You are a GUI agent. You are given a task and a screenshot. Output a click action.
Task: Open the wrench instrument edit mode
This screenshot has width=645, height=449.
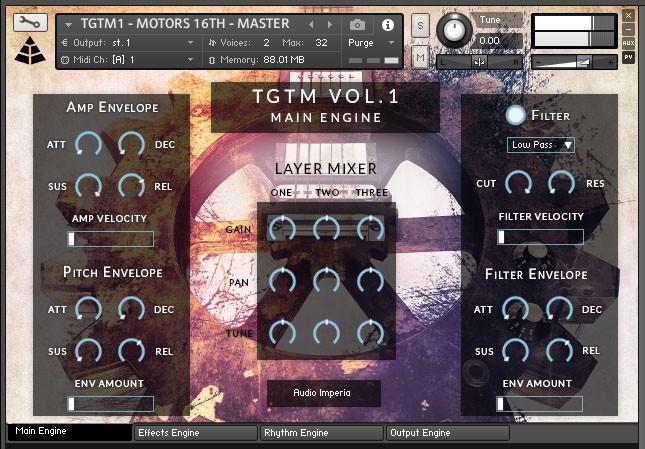coord(31,22)
